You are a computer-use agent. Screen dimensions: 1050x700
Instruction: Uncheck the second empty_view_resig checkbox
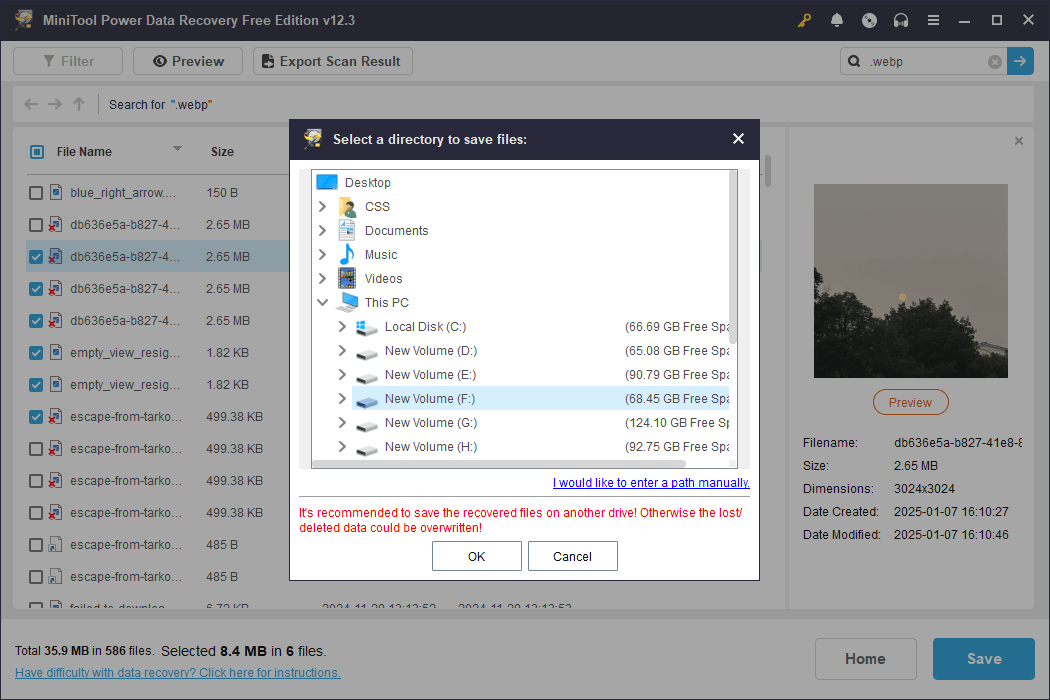[36, 385]
